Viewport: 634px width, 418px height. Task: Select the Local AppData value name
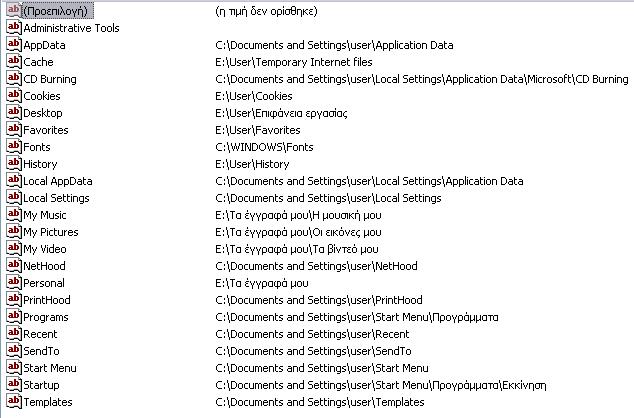point(58,181)
